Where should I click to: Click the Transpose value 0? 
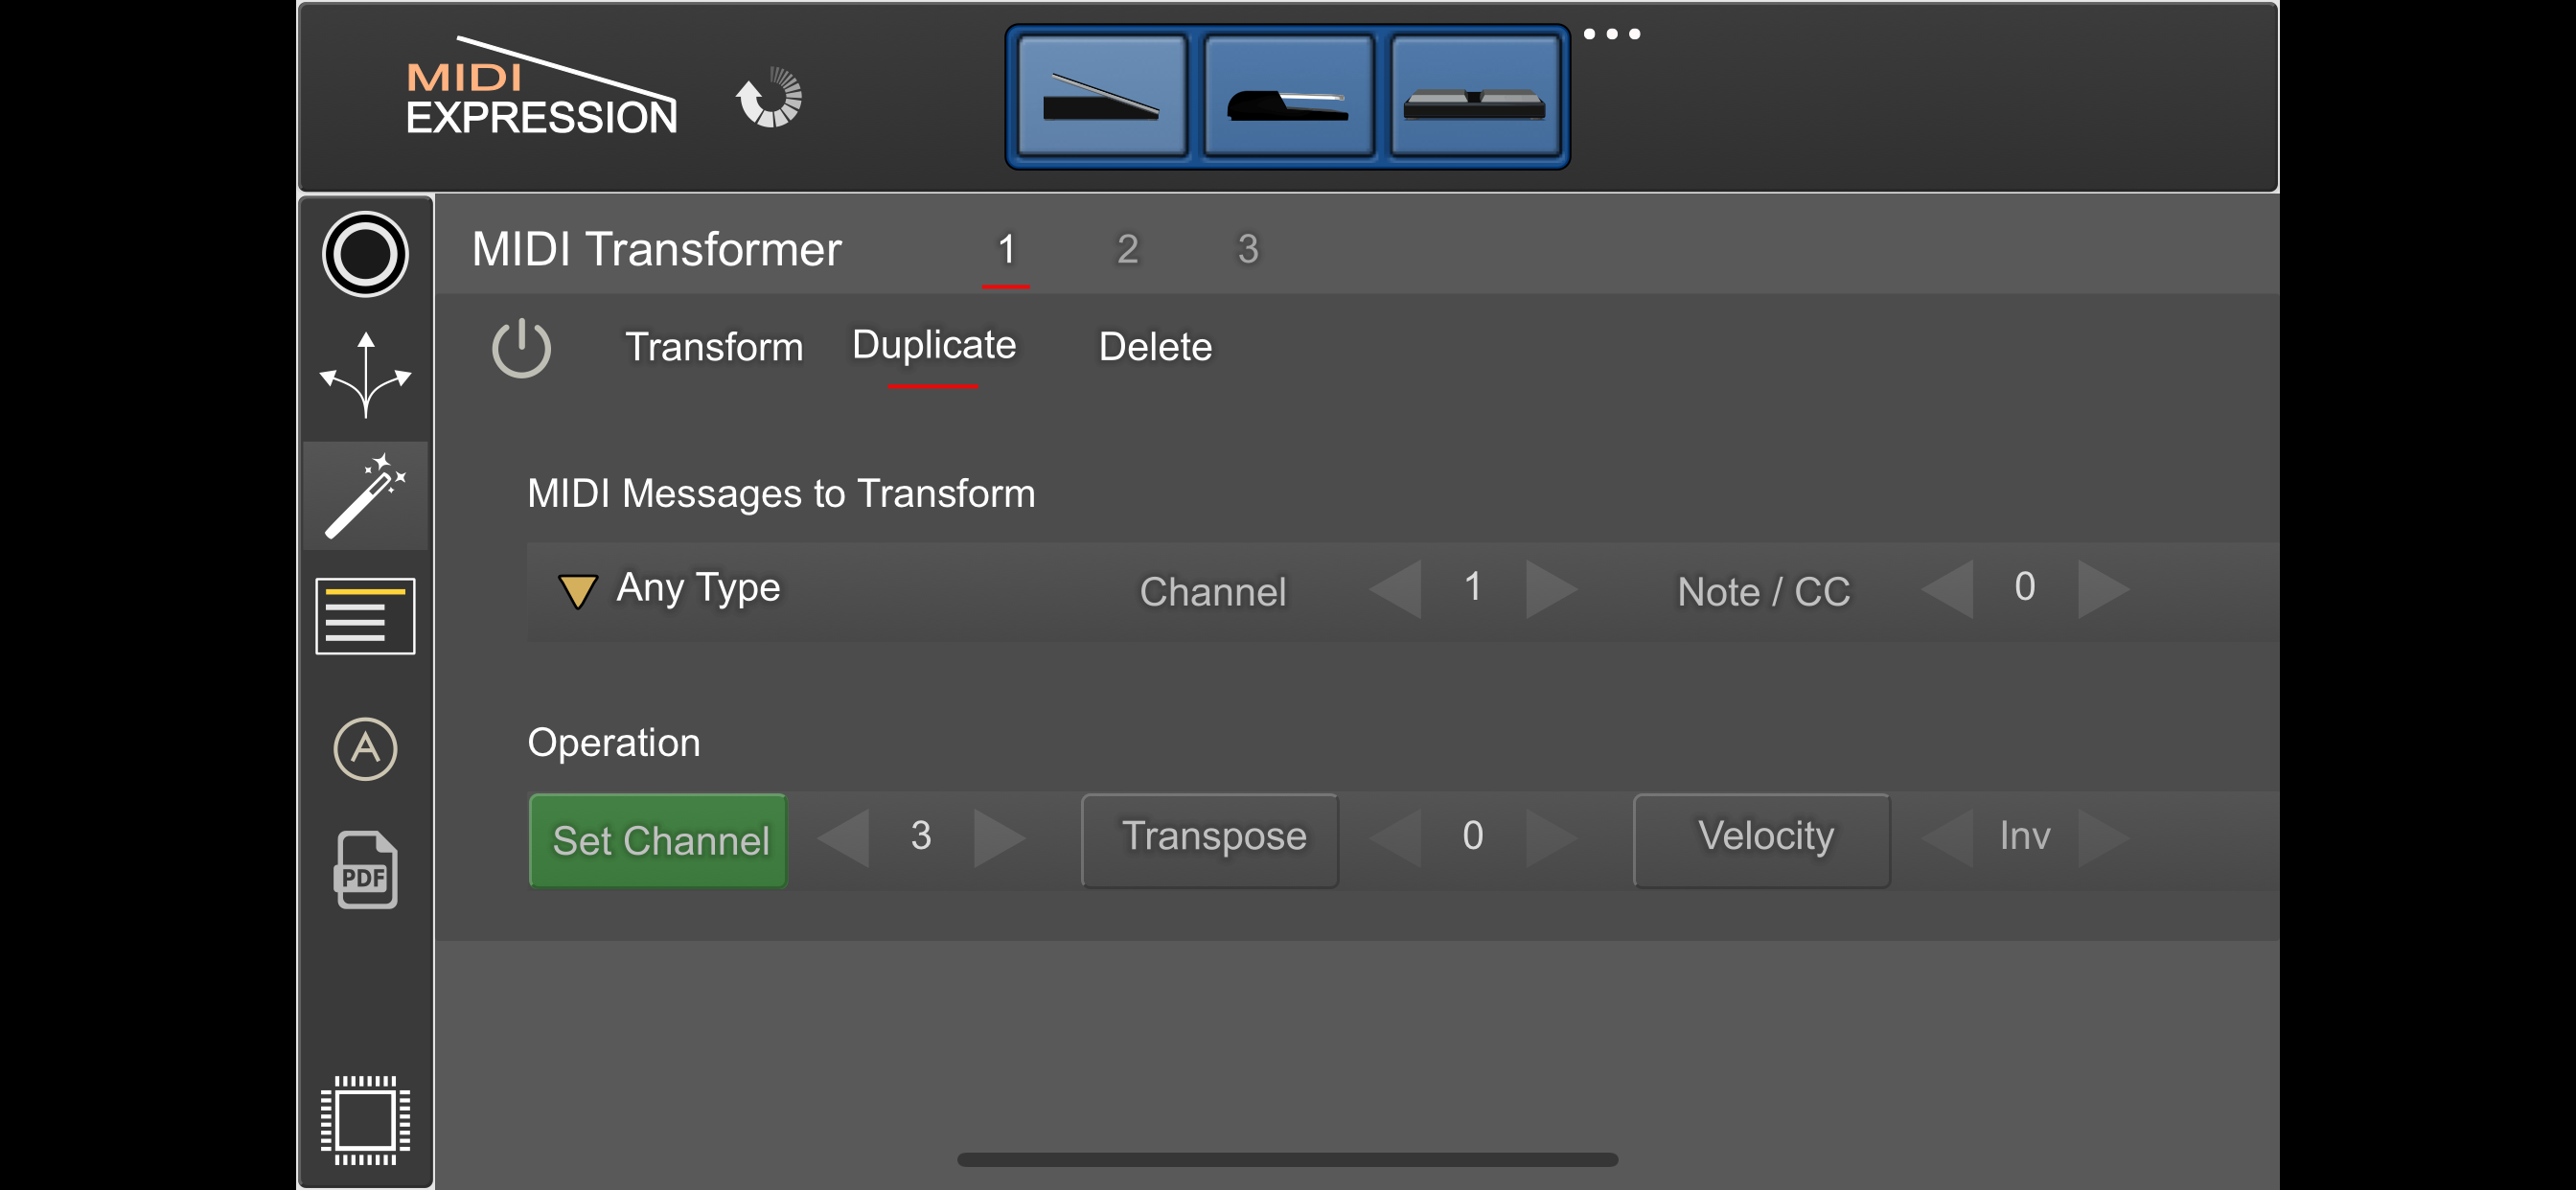[1473, 836]
